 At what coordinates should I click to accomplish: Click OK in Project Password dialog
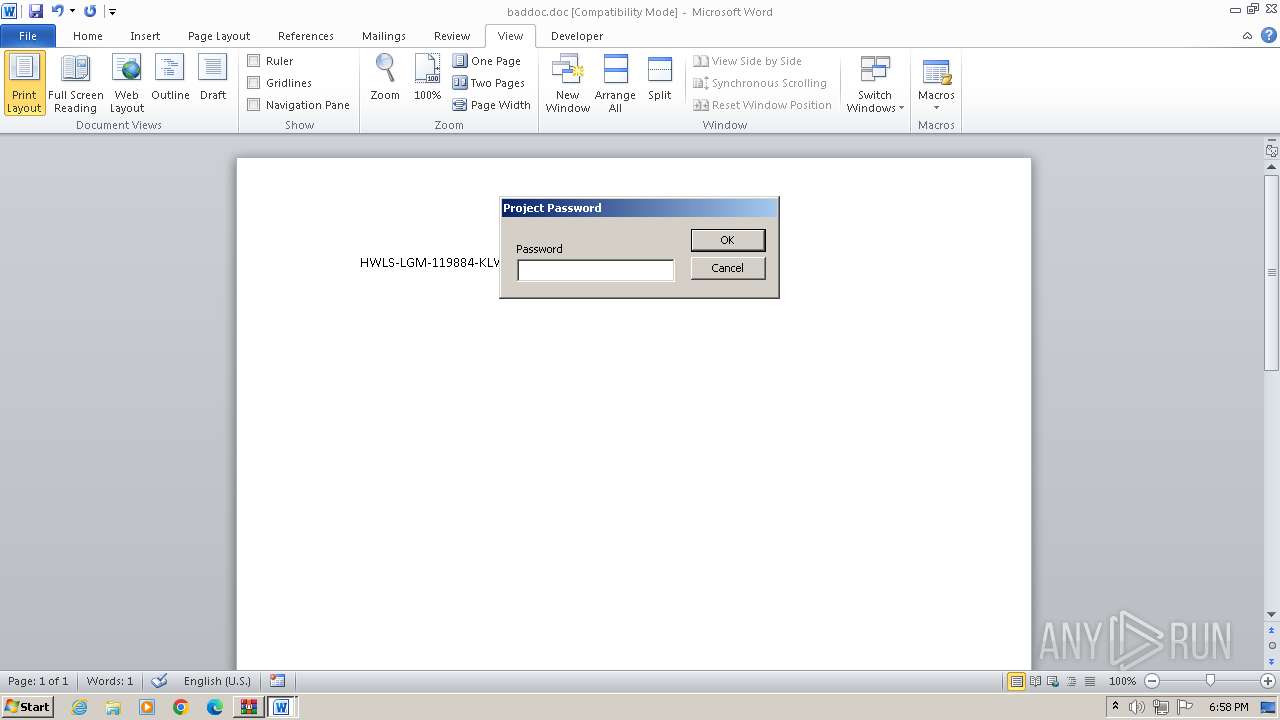pos(728,240)
